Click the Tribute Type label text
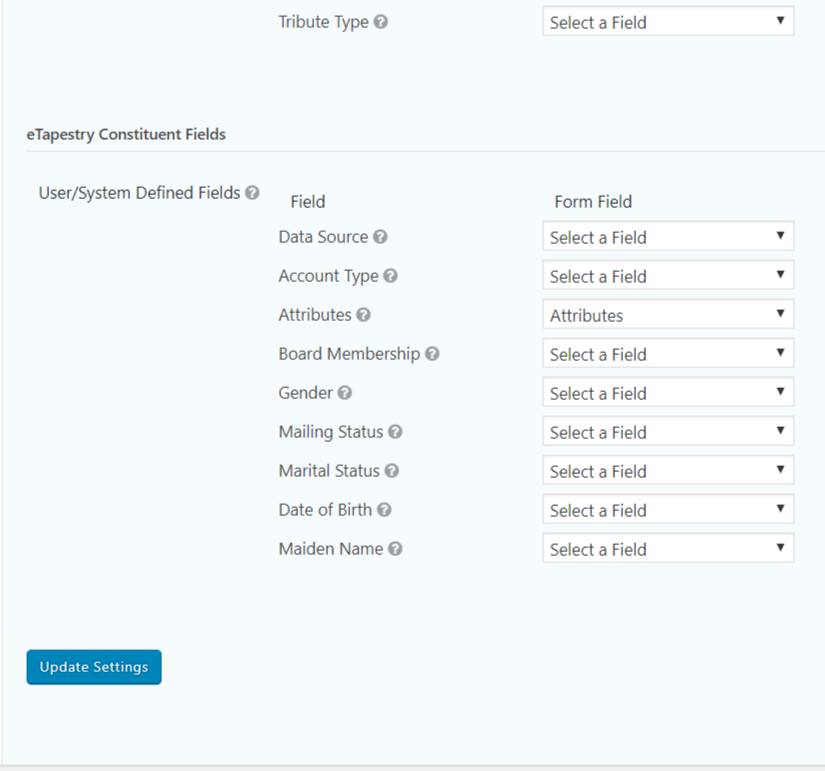 point(324,23)
